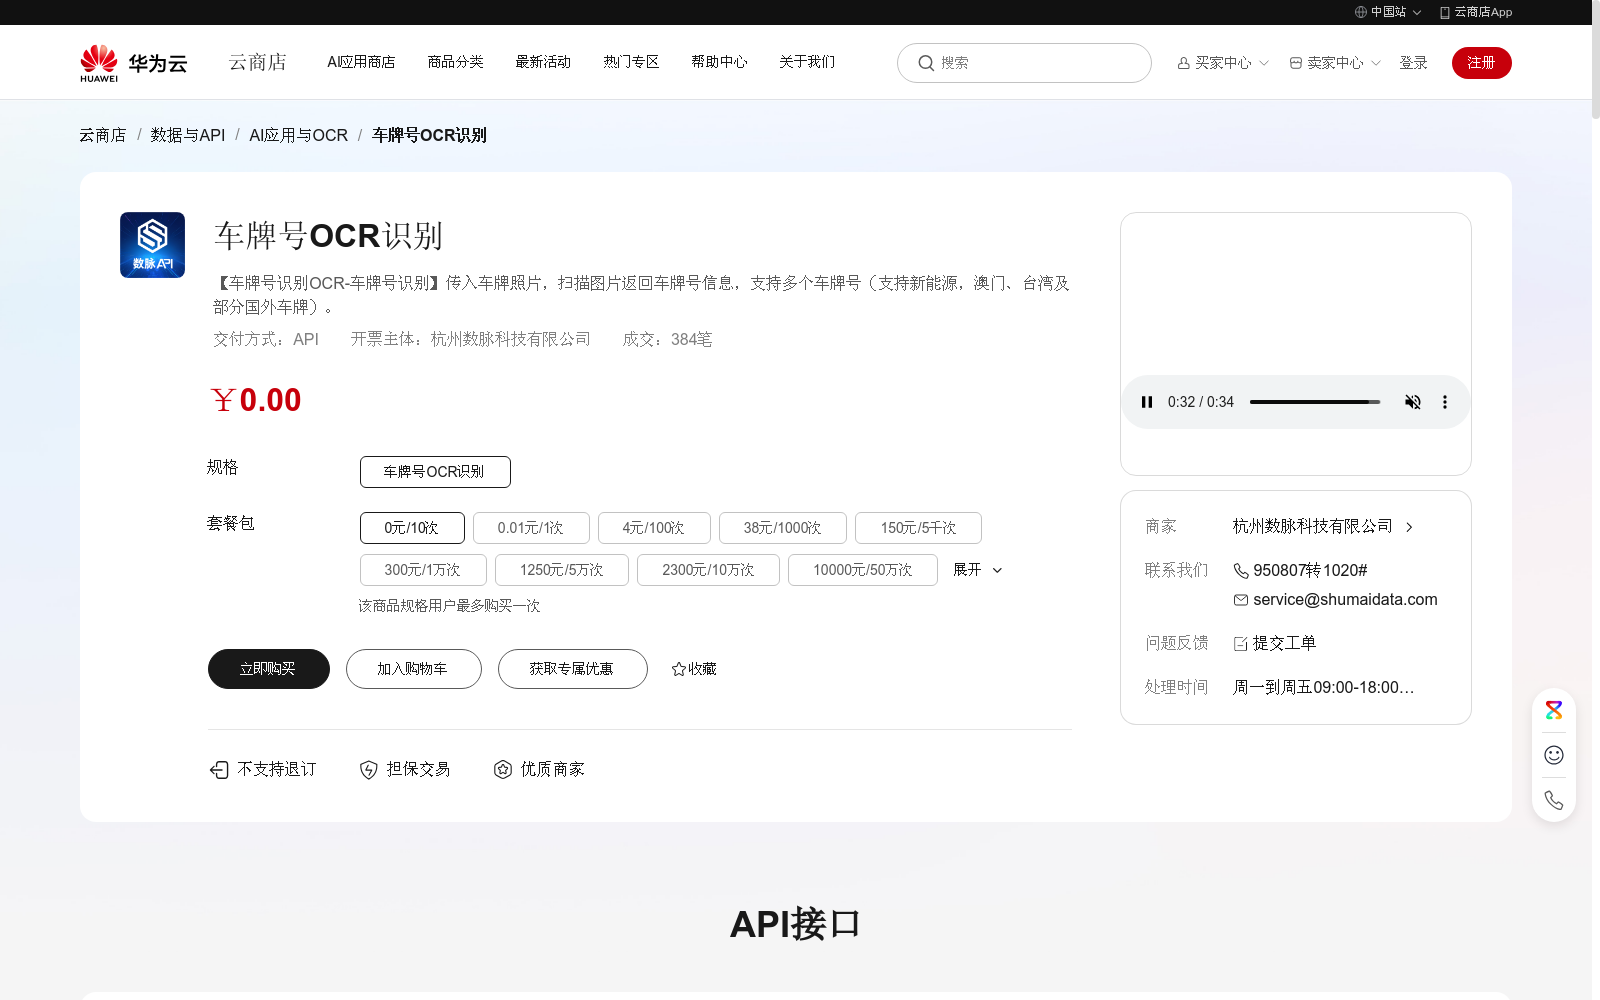Select the 38元/1000次 package

click(783, 528)
